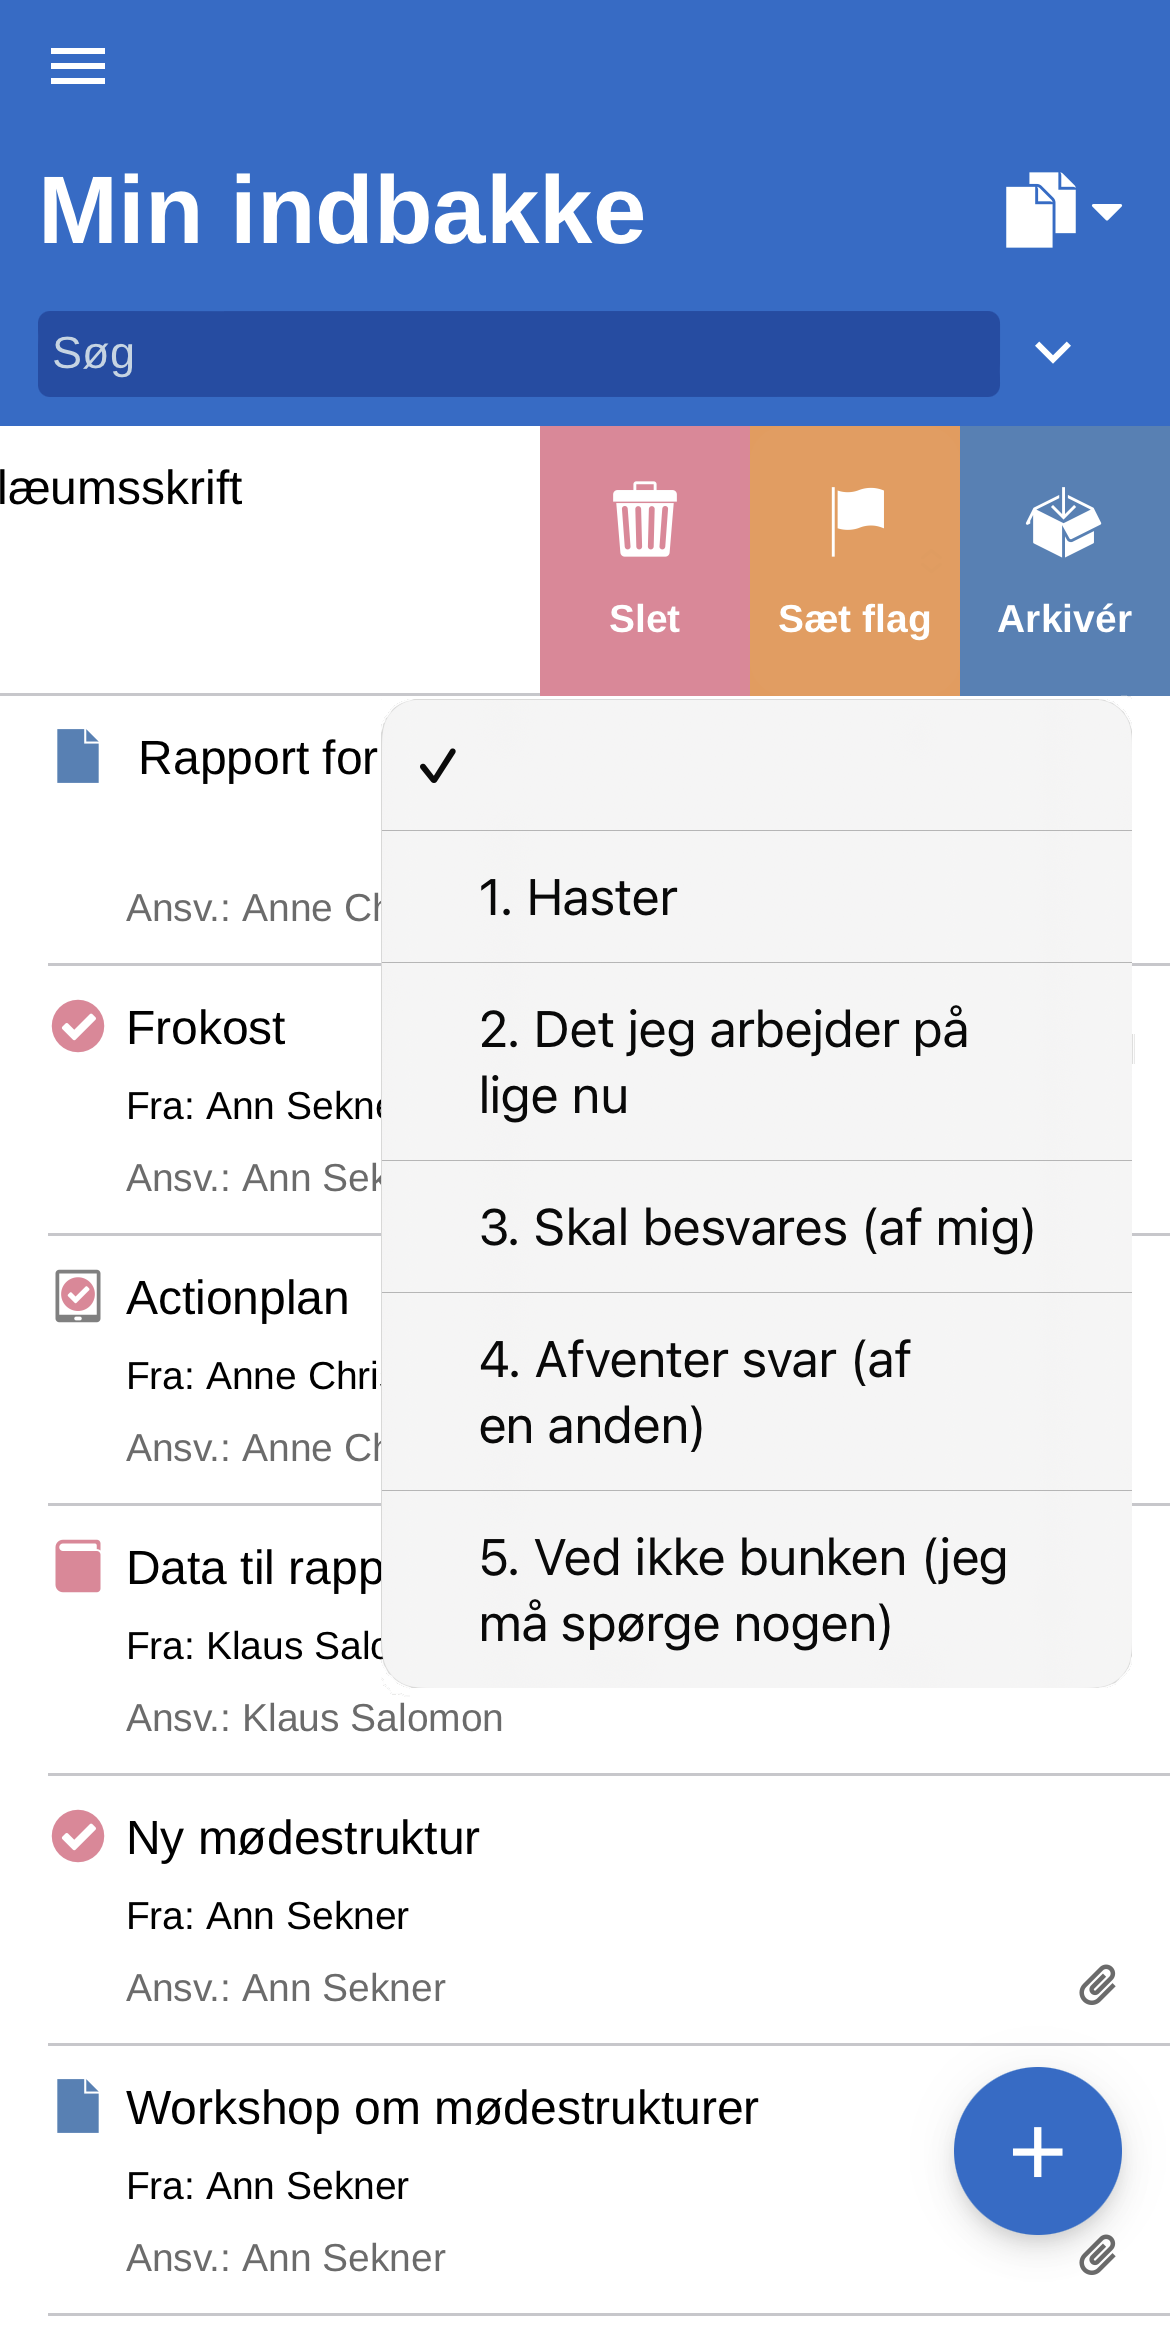Choose "4. Afventer svar (af en anden)"
This screenshot has width=1170, height=2326.
[756, 1392]
